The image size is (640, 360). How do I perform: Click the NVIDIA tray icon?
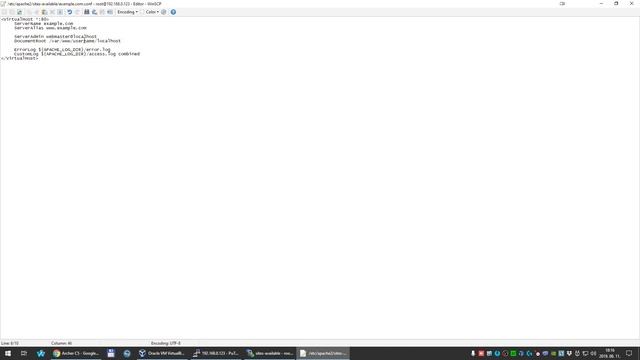[553, 353]
